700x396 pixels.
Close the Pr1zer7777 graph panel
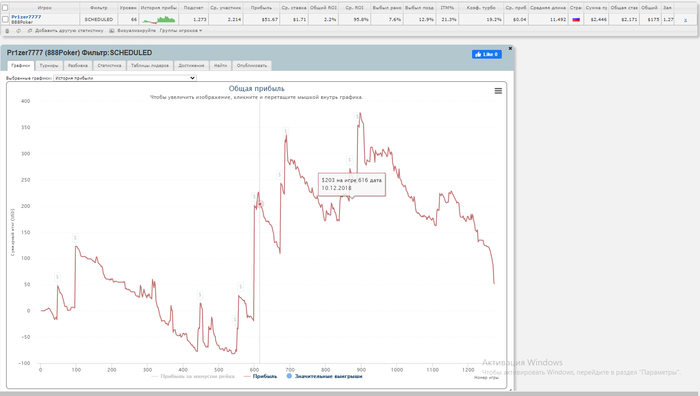click(x=510, y=48)
